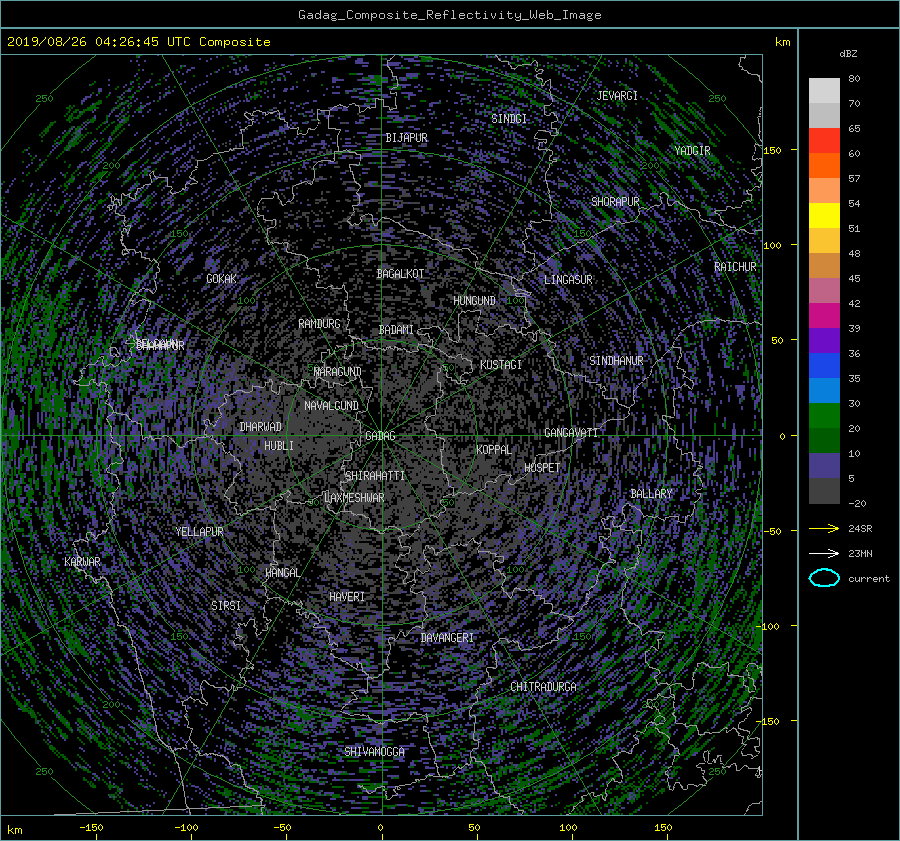900x841 pixels.
Task: Click the BALLARY city label
Action: (651, 494)
